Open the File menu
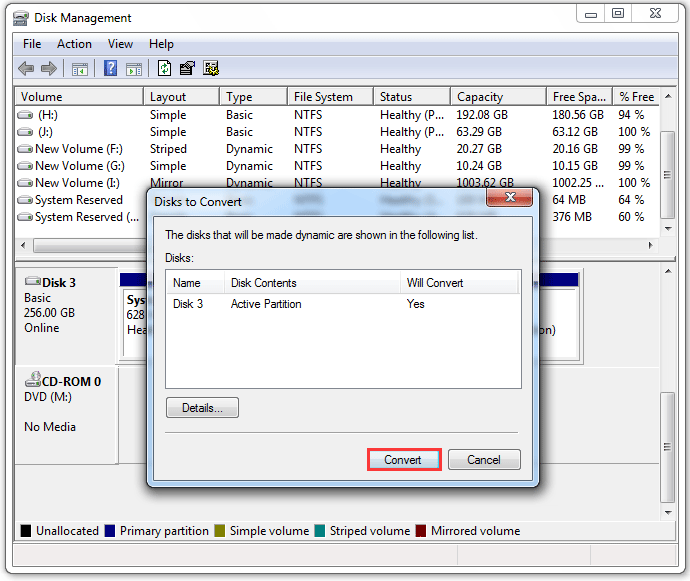690x581 pixels. pos(32,44)
